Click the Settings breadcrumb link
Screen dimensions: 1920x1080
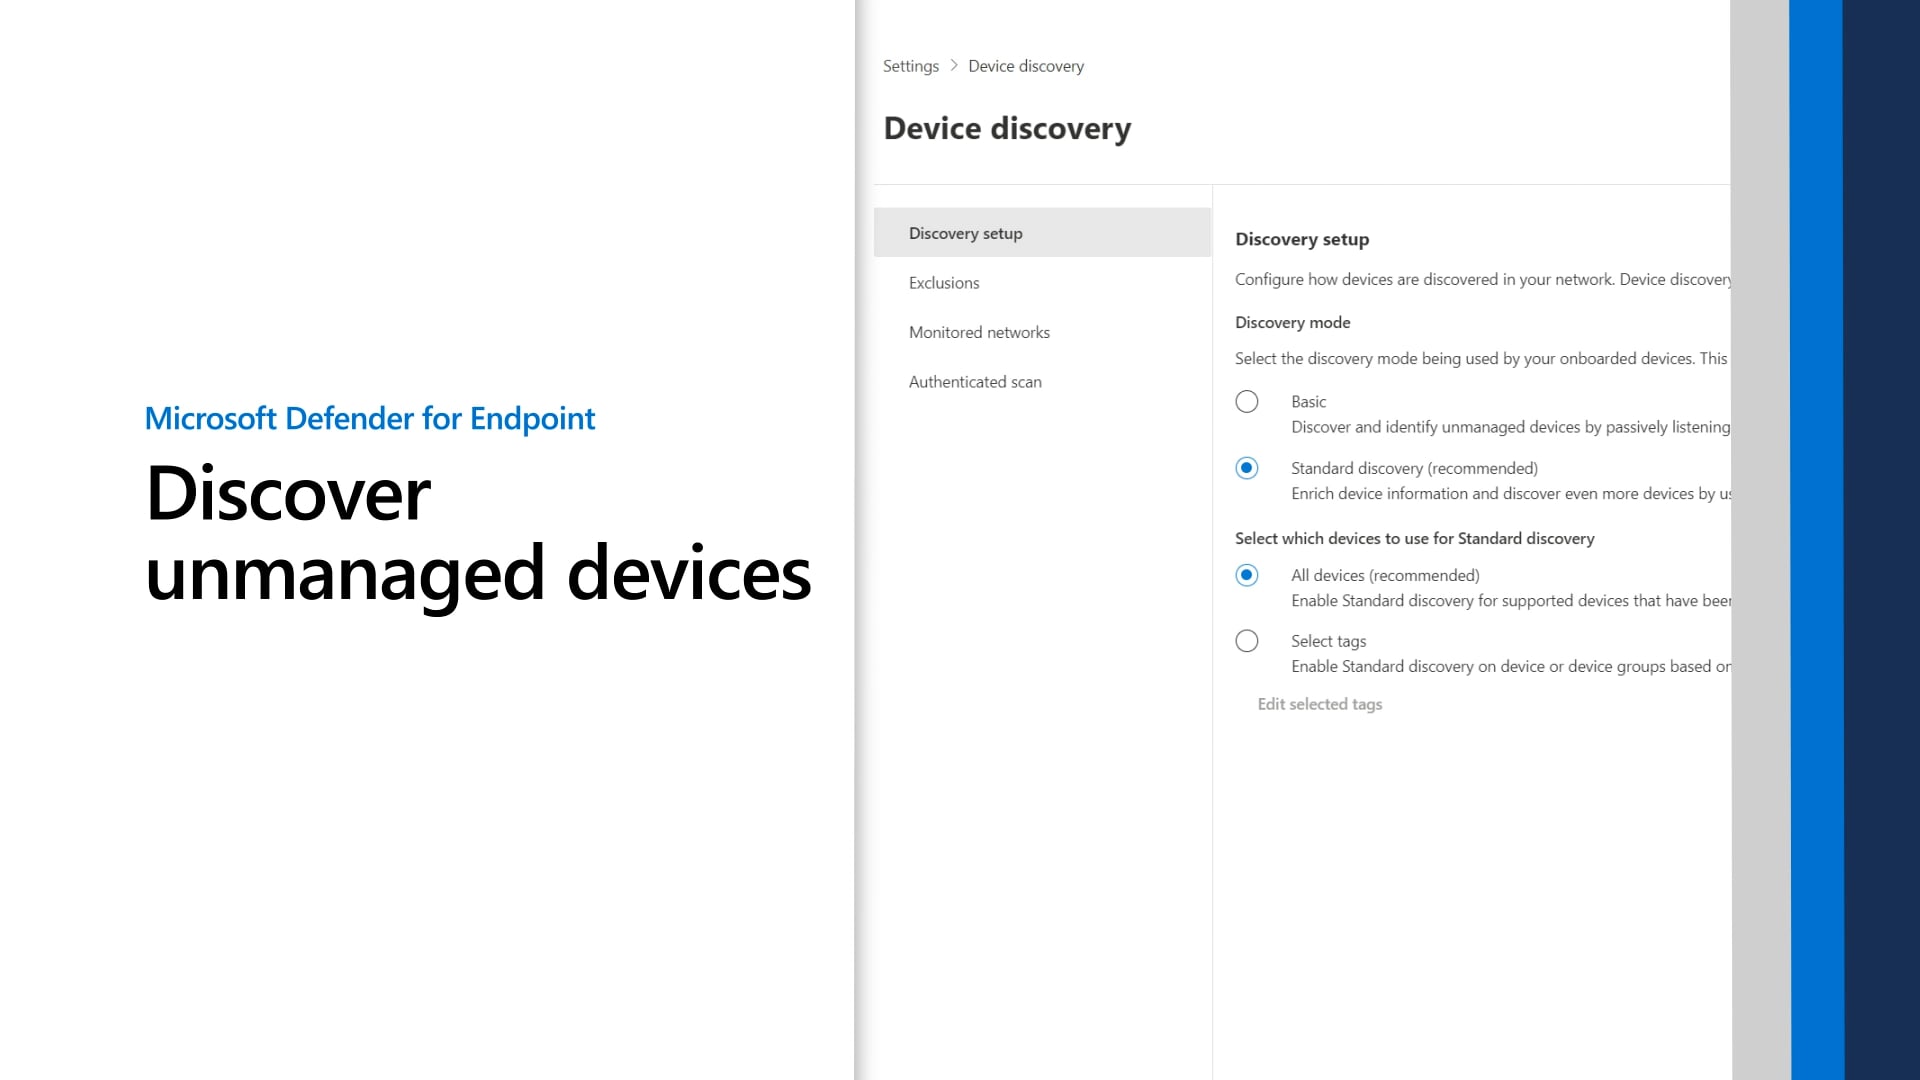pos(910,66)
